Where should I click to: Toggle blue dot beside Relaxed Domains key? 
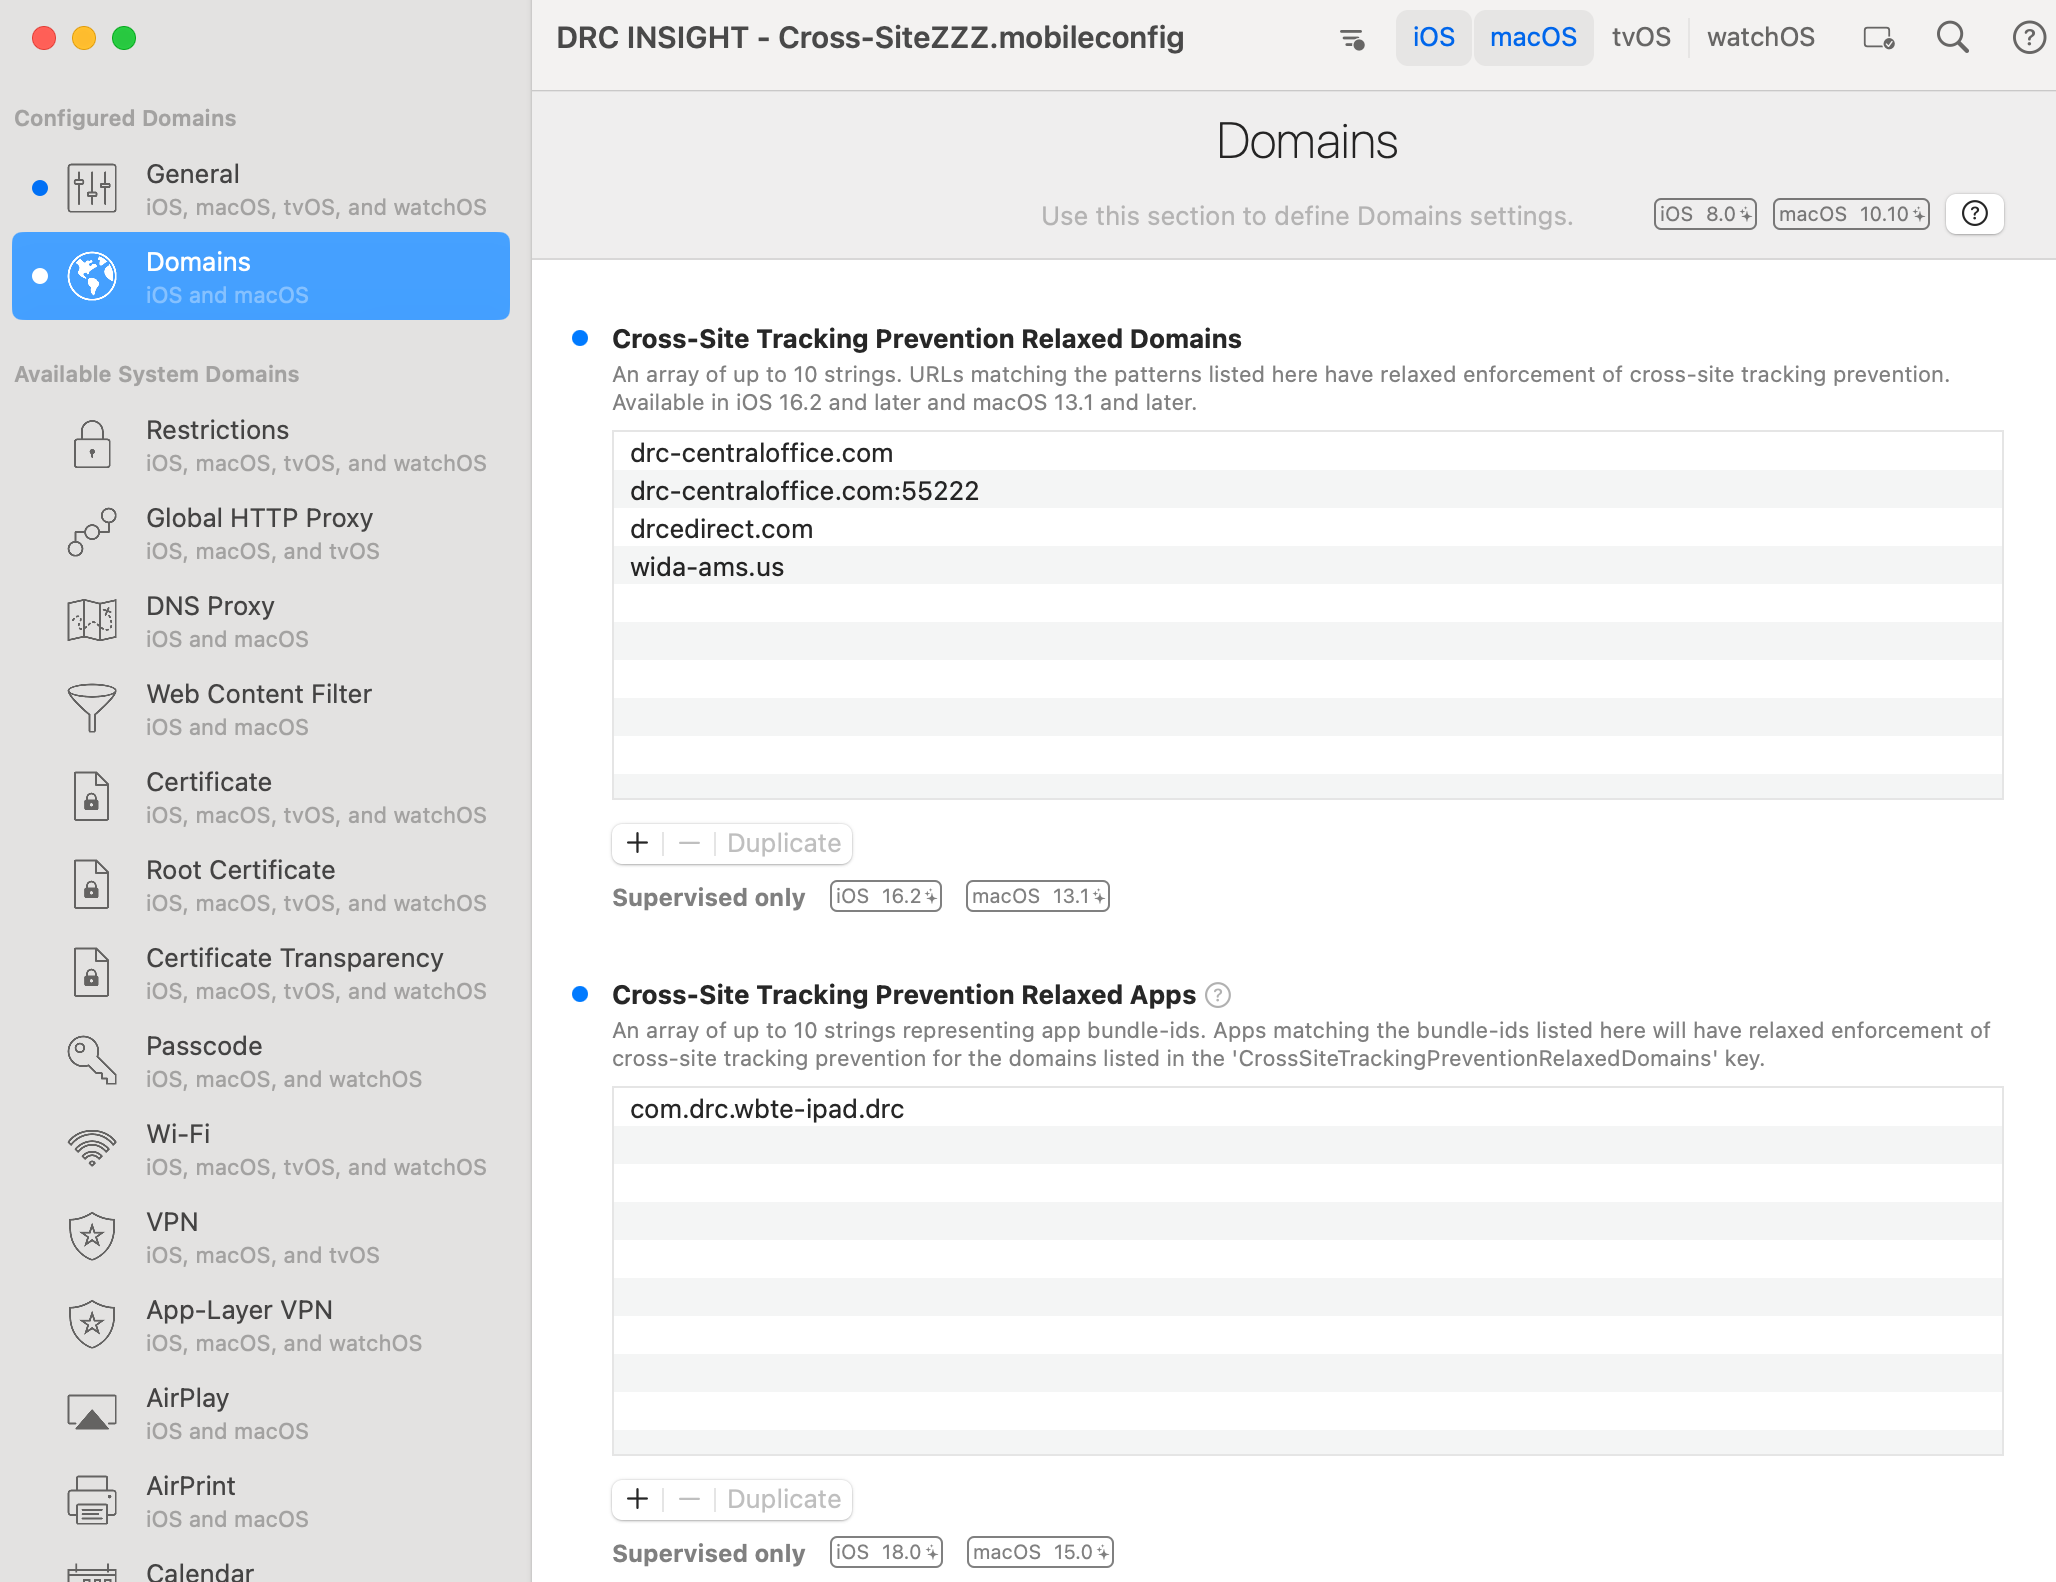(580, 338)
